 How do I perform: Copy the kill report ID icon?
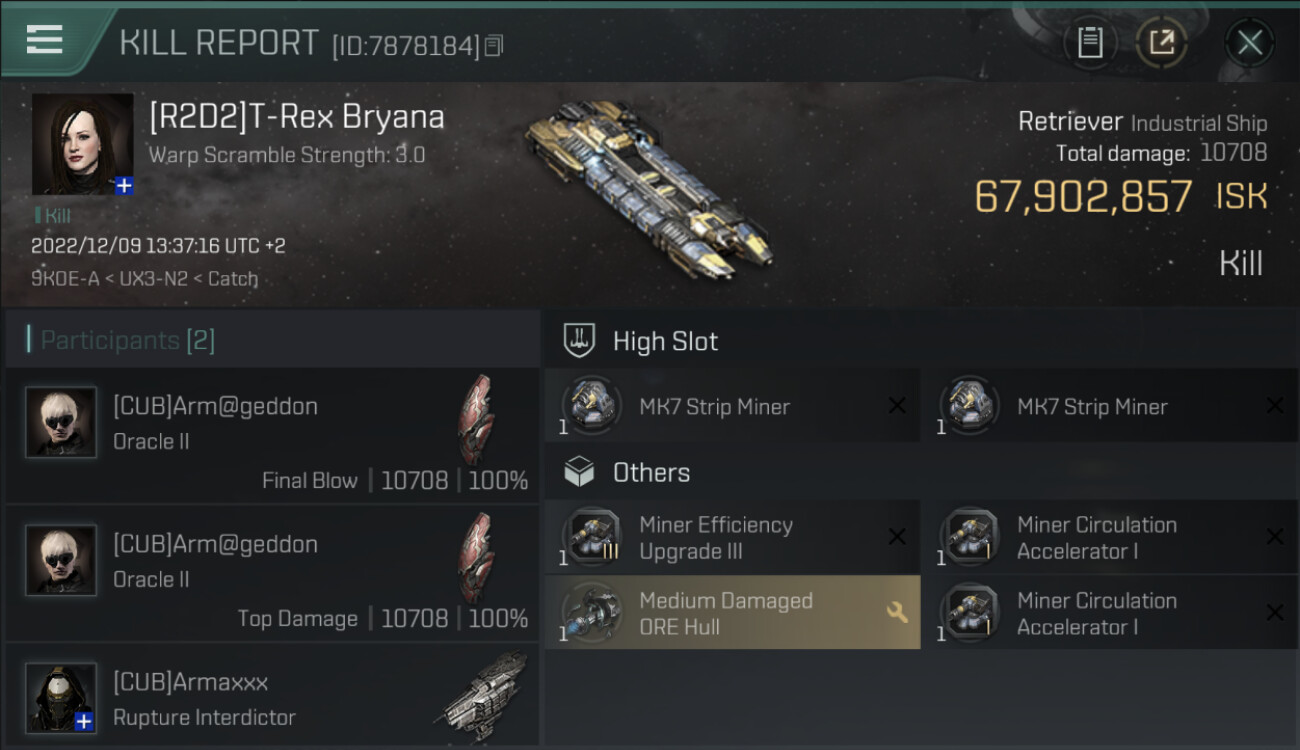(494, 45)
